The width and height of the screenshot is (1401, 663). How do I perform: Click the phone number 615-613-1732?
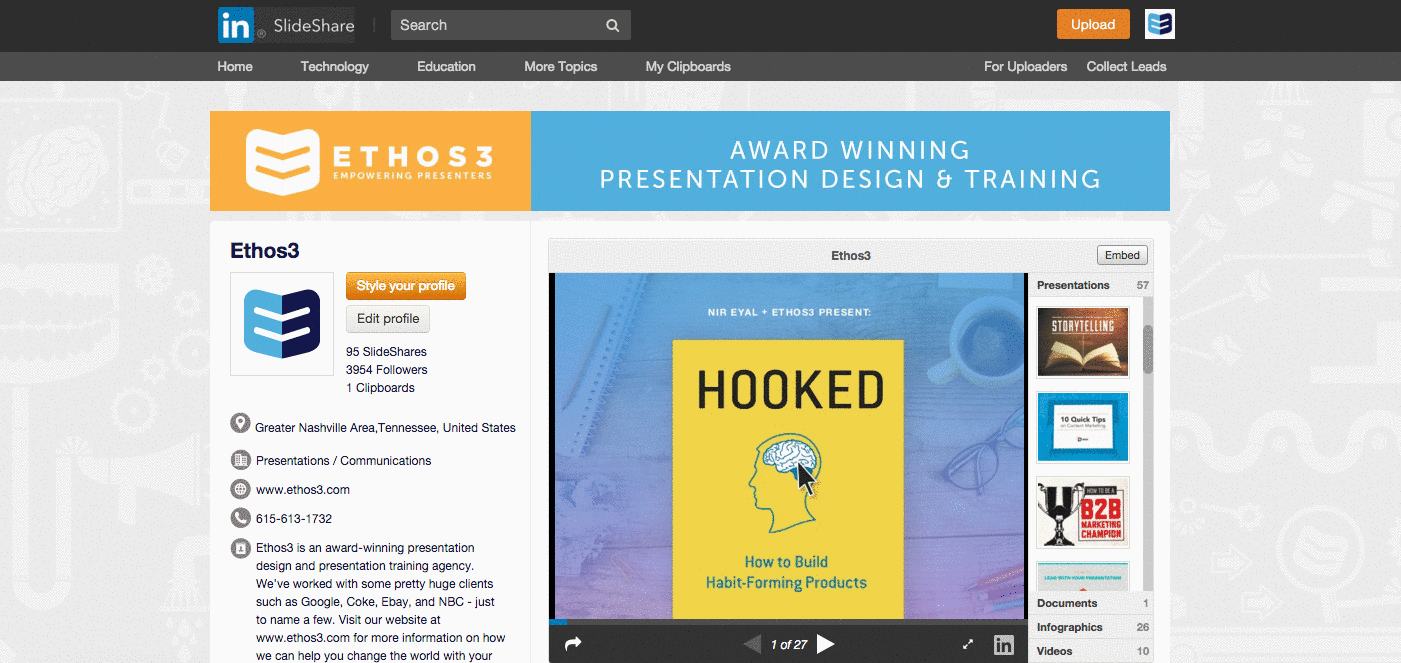pos(294,519)
